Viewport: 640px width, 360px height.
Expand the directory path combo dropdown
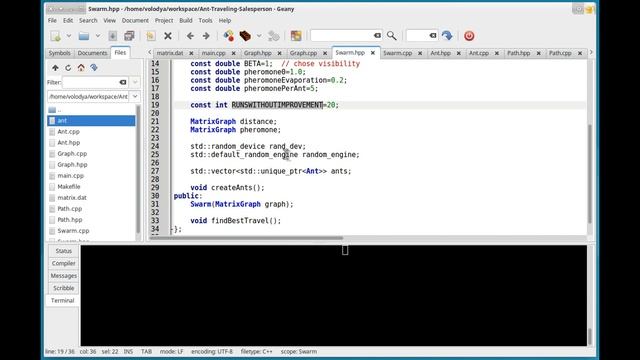pyautogui.click(x=135, y=97)
